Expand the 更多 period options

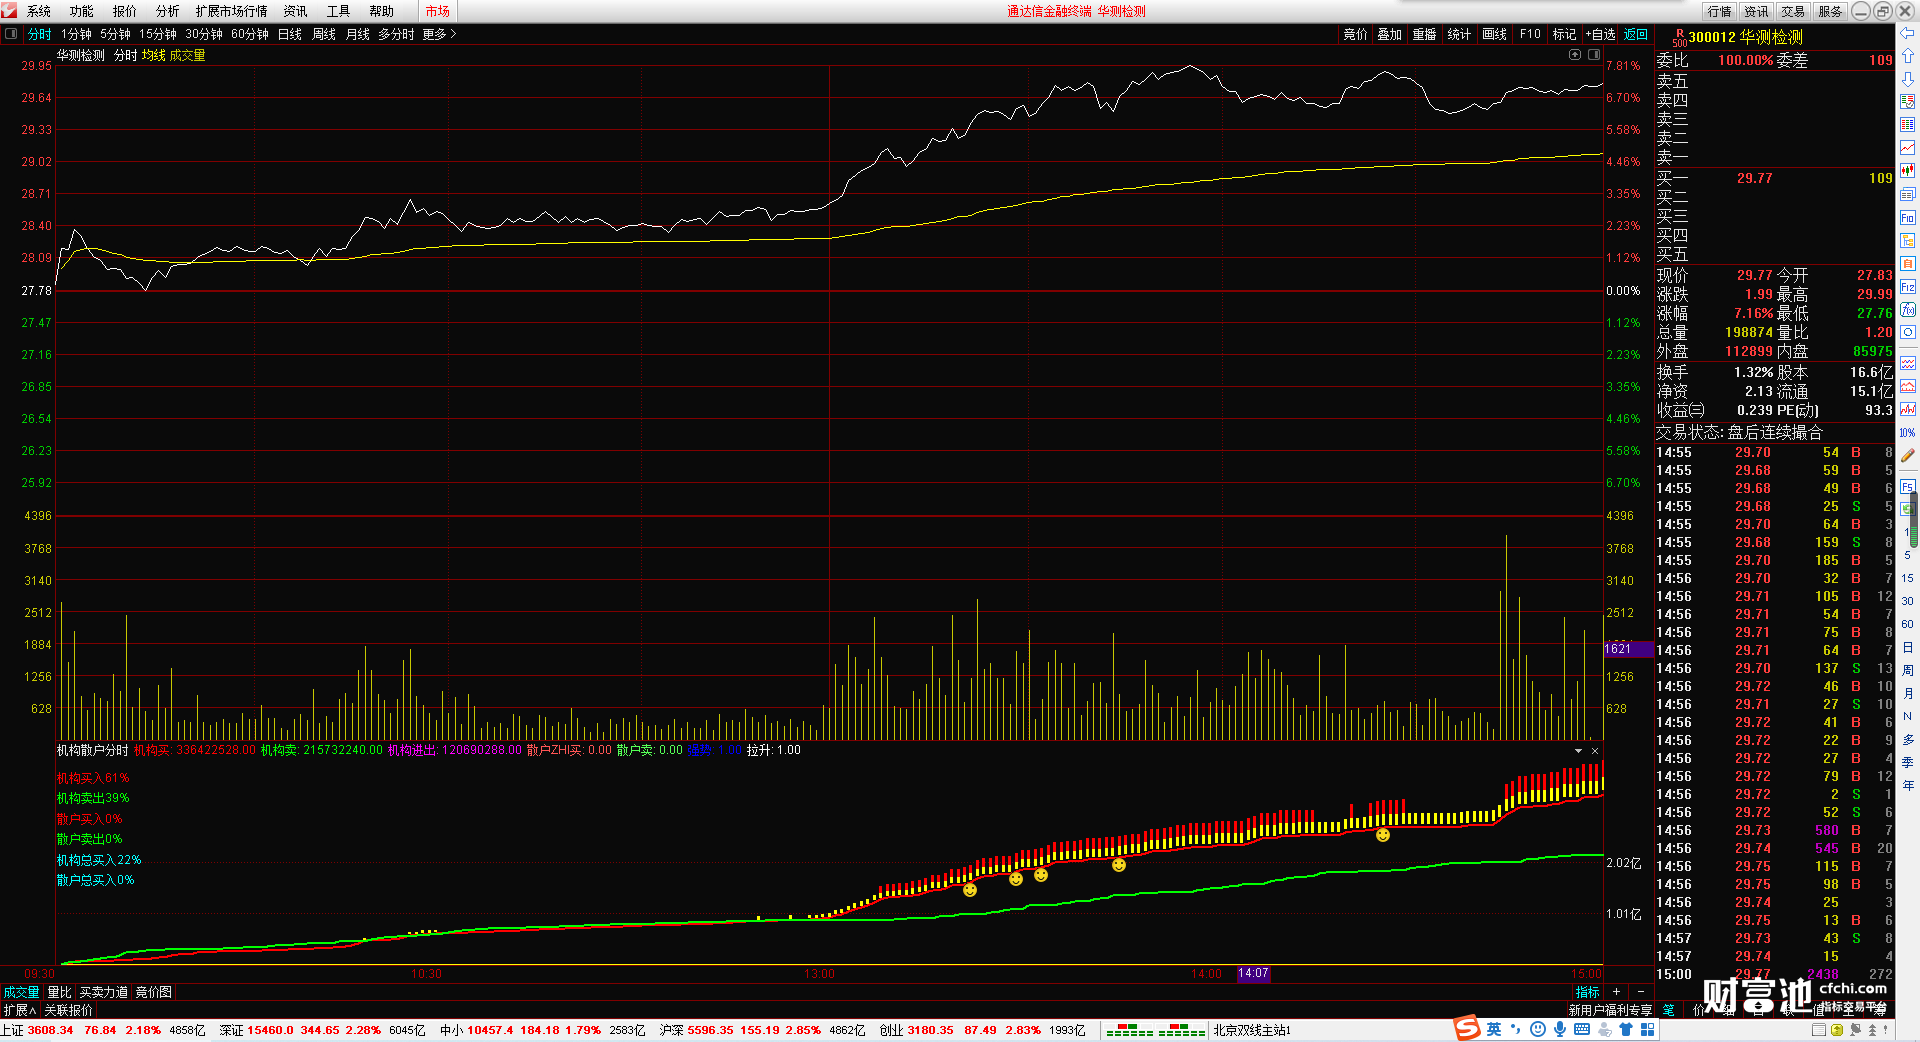coord(439,34)
